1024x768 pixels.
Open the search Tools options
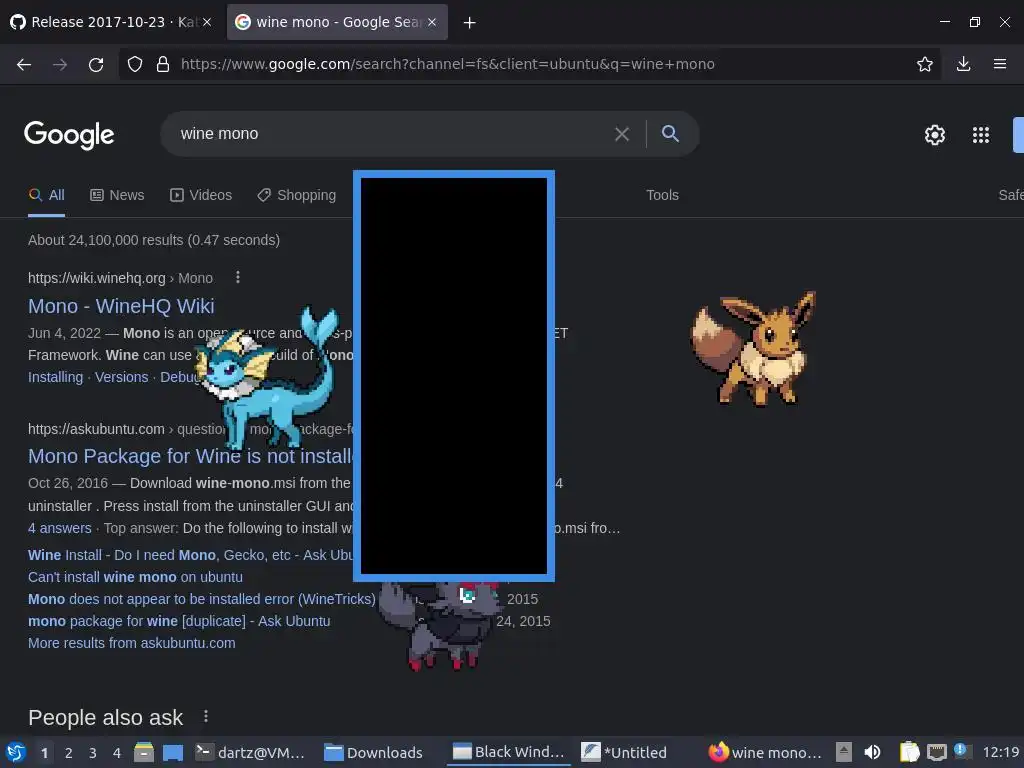[x=662, y=195]
